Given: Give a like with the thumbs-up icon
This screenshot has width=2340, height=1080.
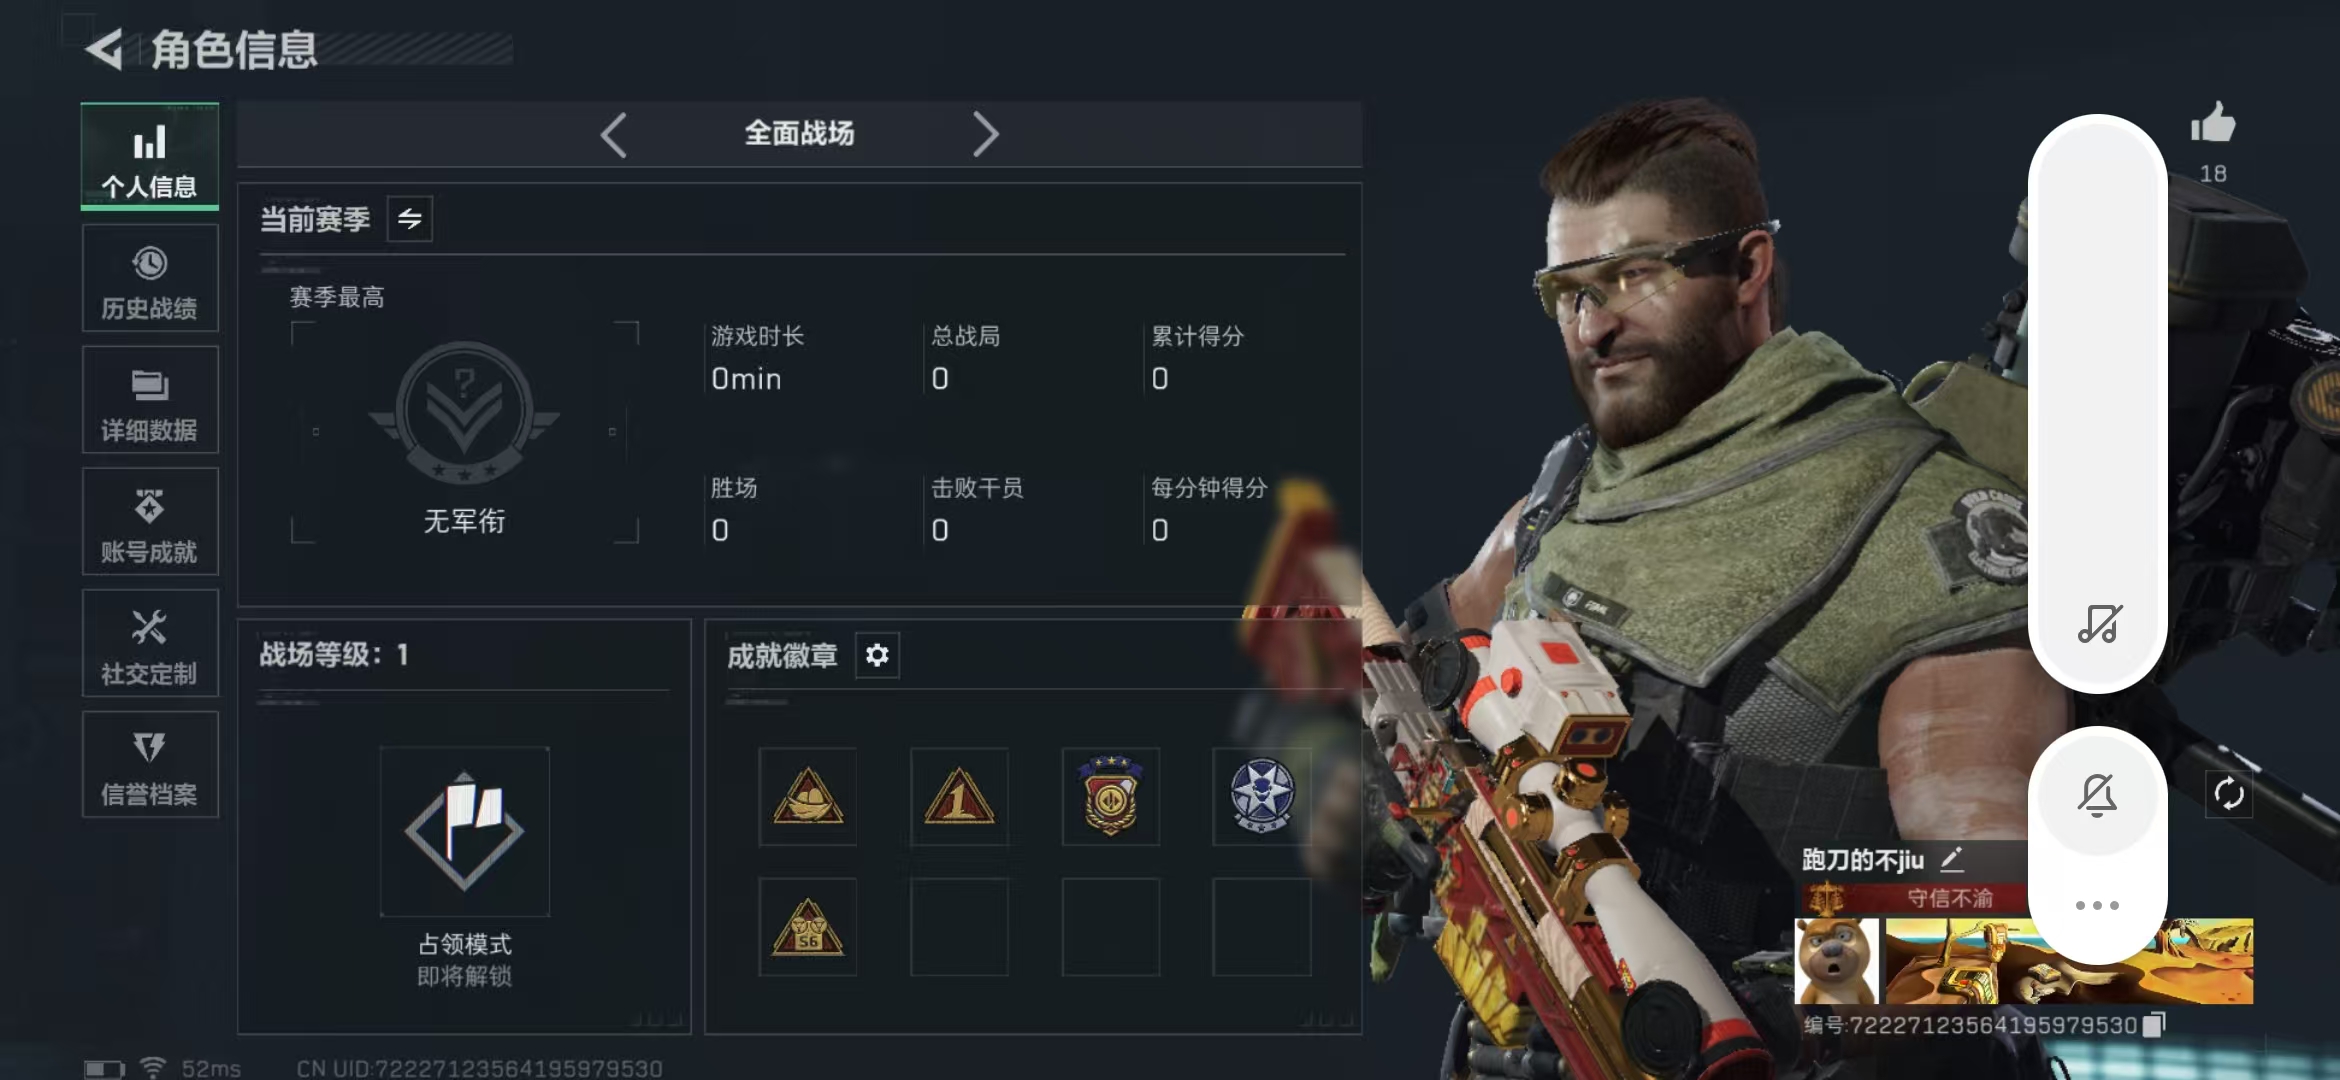Looking at the screenshot, I should tap(2213, 124).
